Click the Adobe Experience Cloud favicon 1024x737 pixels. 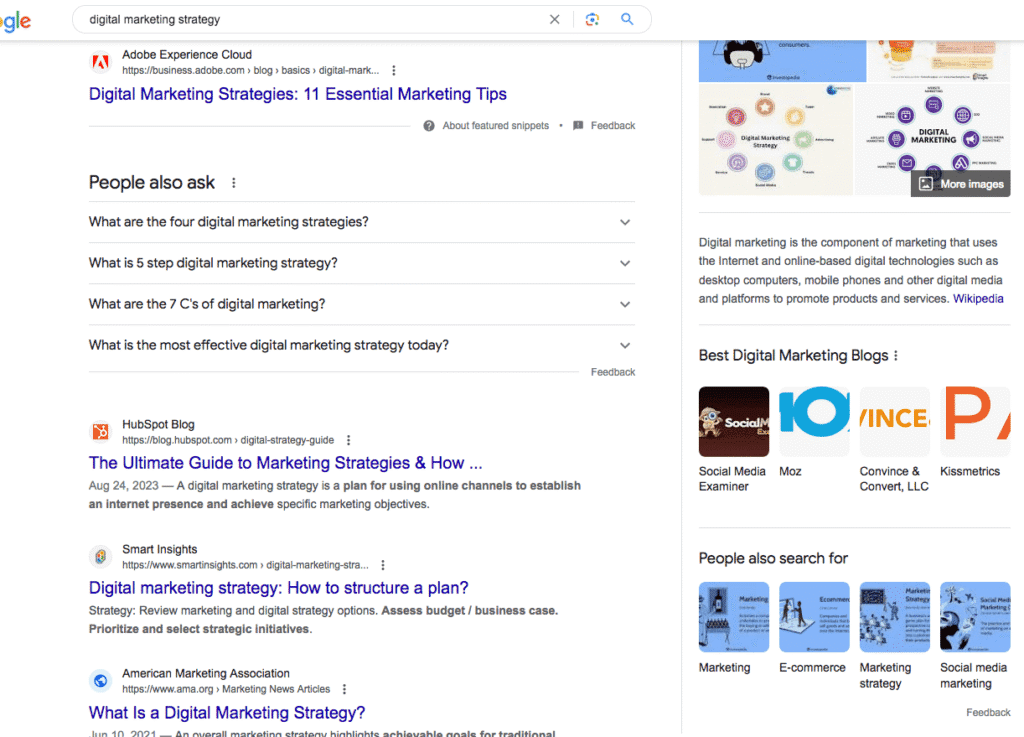click(x=100, y=61)
